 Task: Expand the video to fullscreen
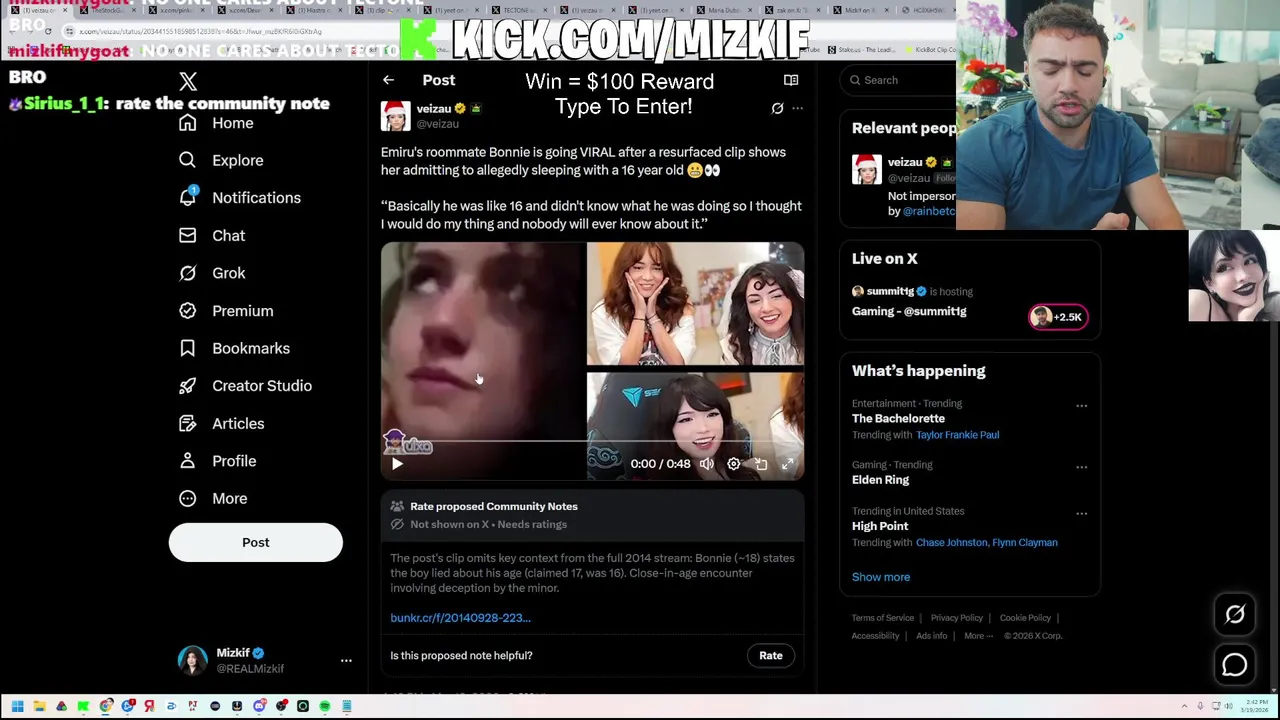point(788,464)
